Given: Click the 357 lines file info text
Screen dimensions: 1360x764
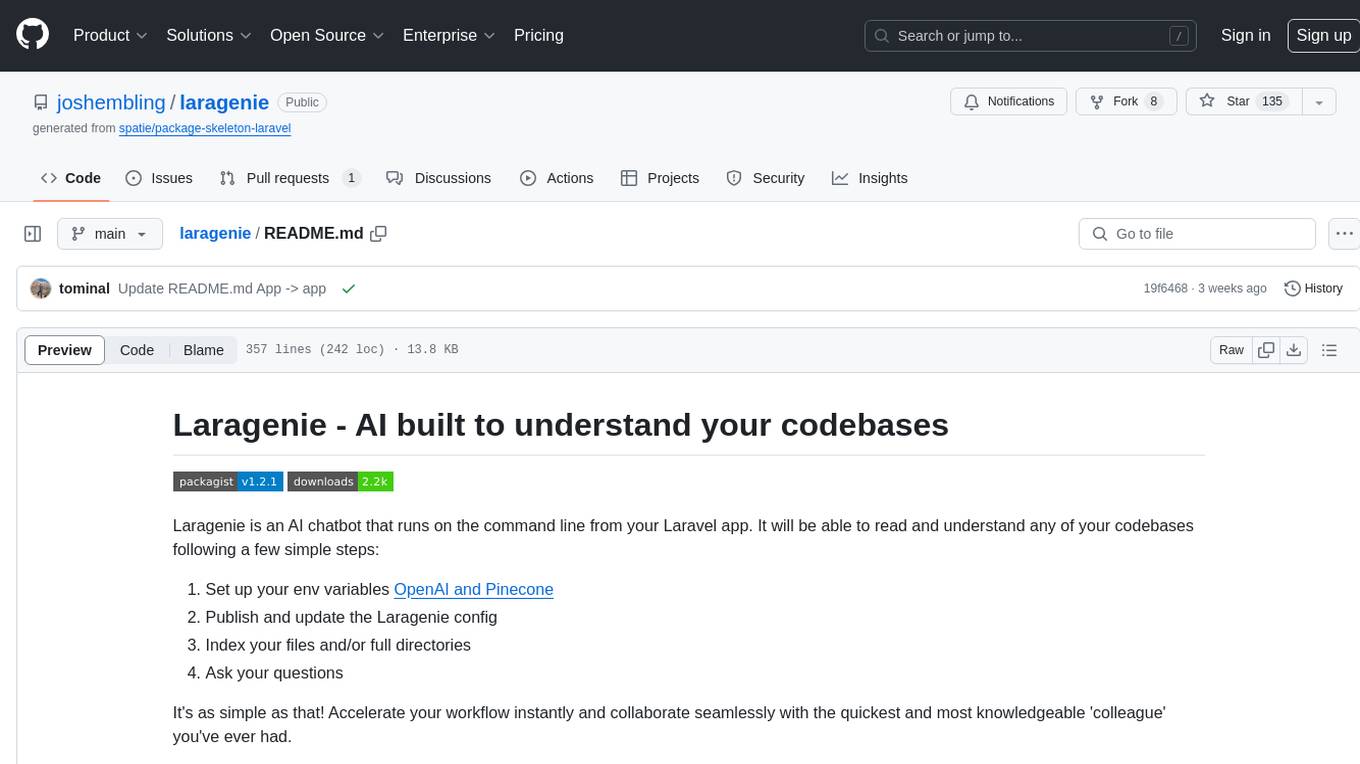Looking at the screenshot, I should pos(352,350).
